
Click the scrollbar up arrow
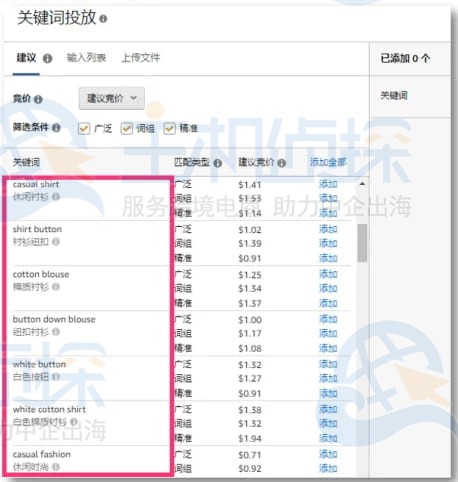(362, 184)
